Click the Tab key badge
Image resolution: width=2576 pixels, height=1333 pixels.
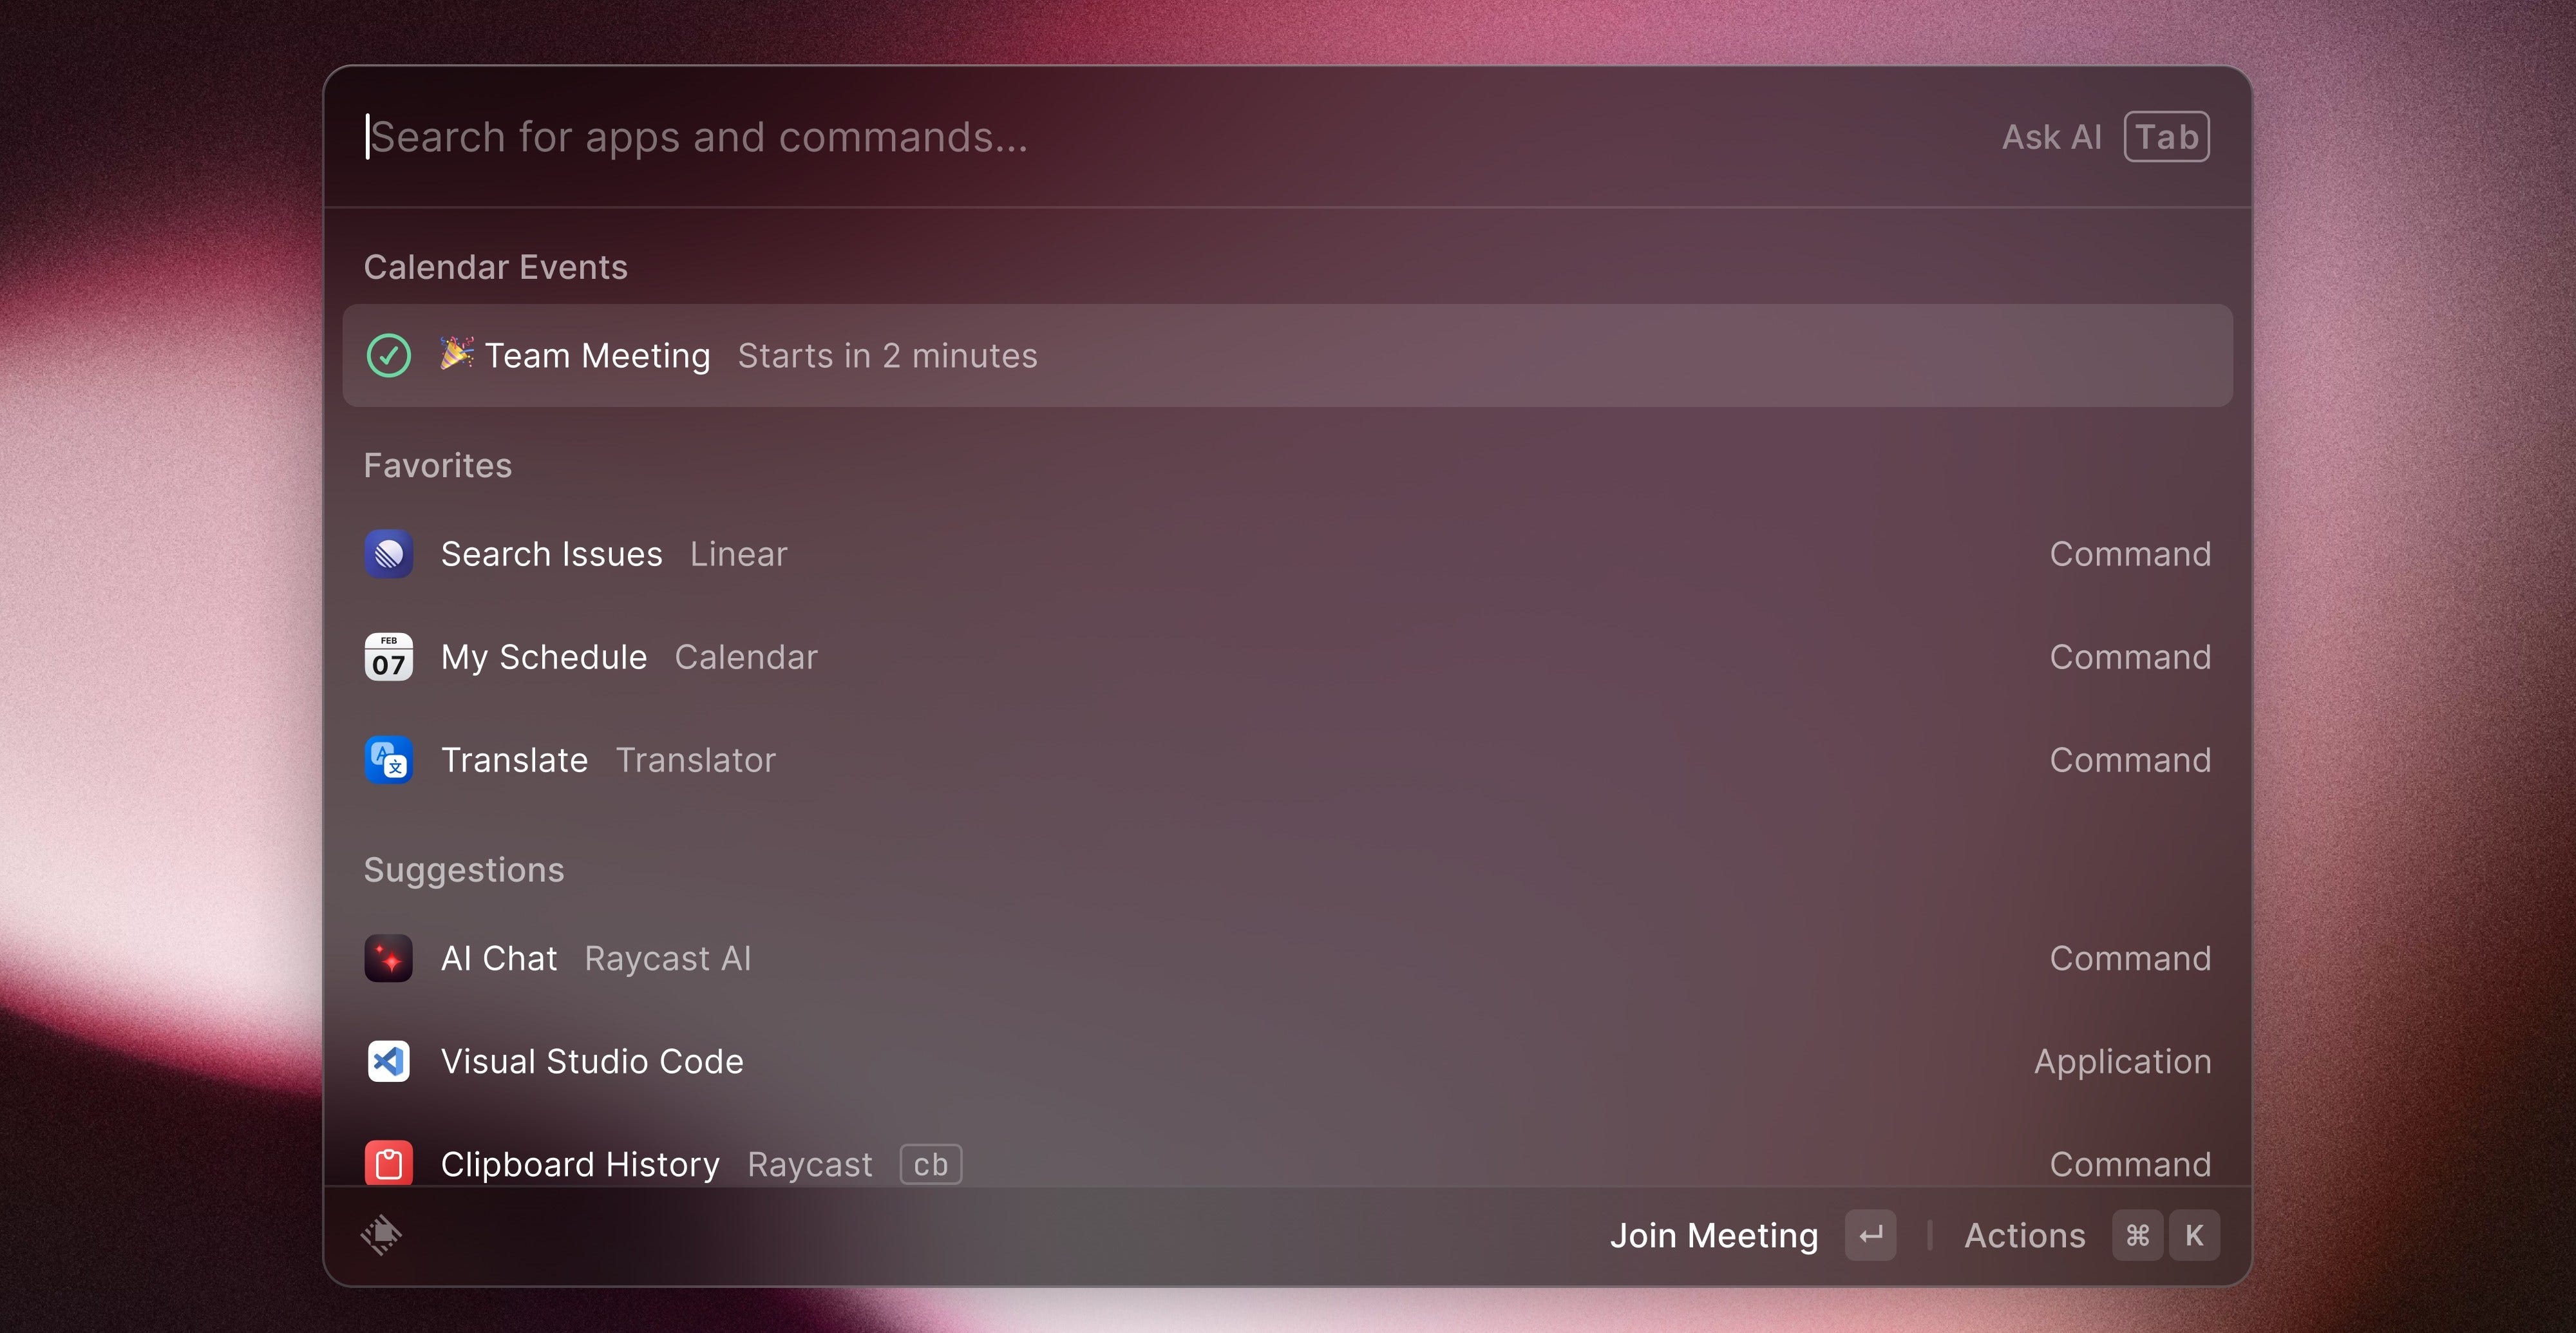tap(2166, 137)
